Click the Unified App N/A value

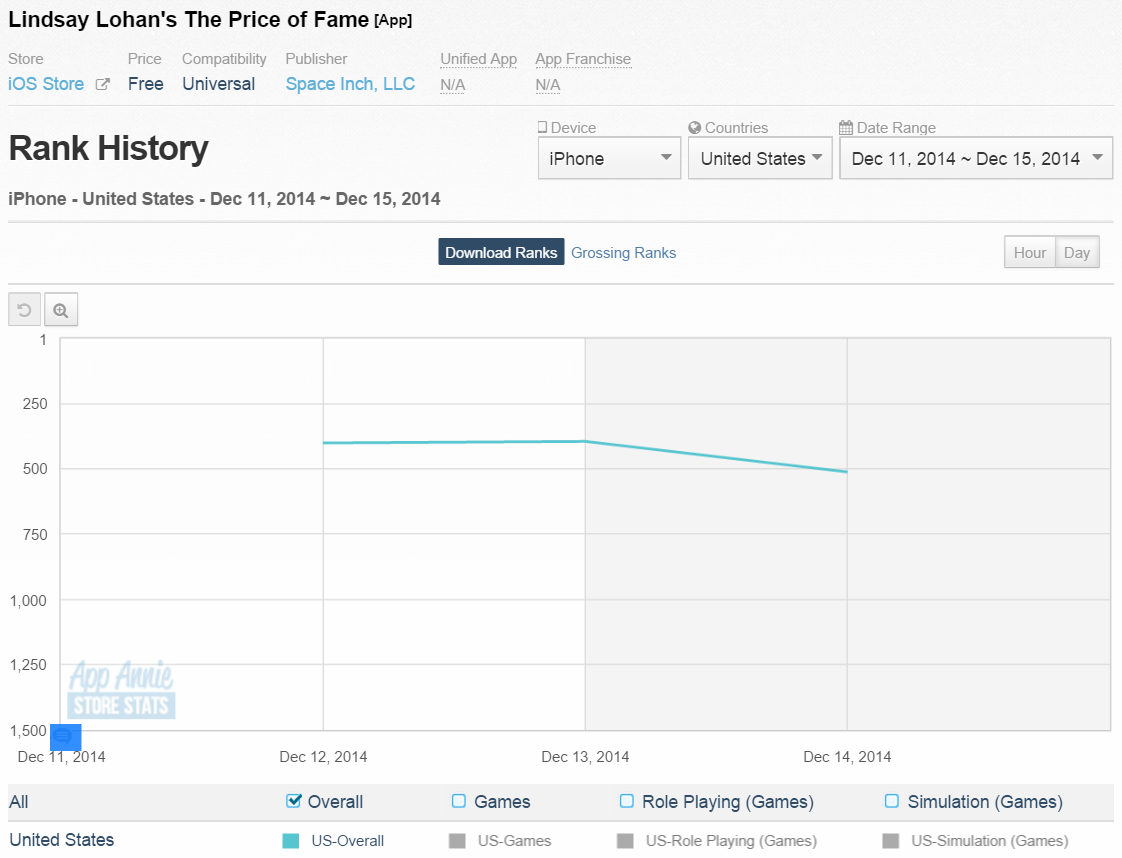[452, 84]
